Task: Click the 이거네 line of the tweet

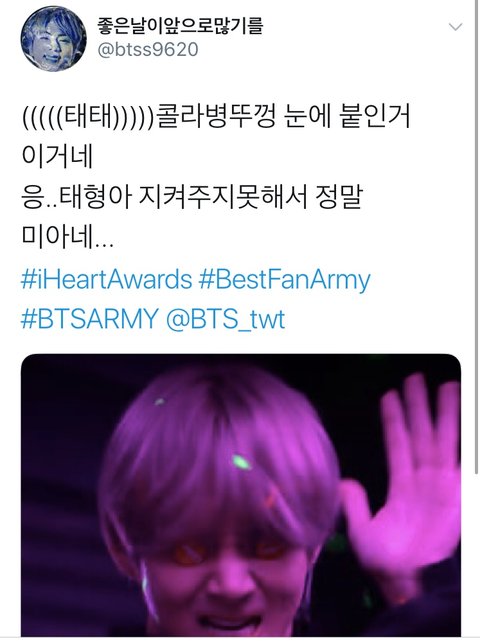Action: [x=57, y=157]
